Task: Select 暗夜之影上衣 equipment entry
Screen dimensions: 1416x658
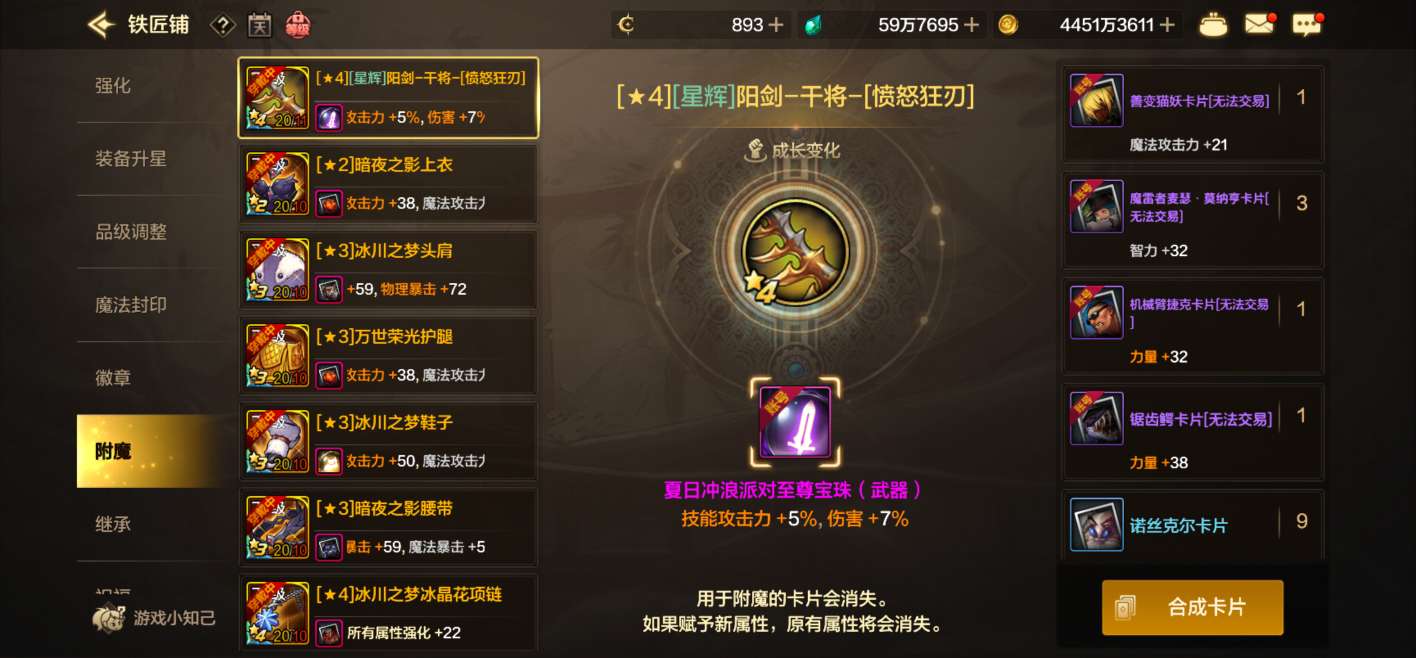Action: [x=388, y=183]
